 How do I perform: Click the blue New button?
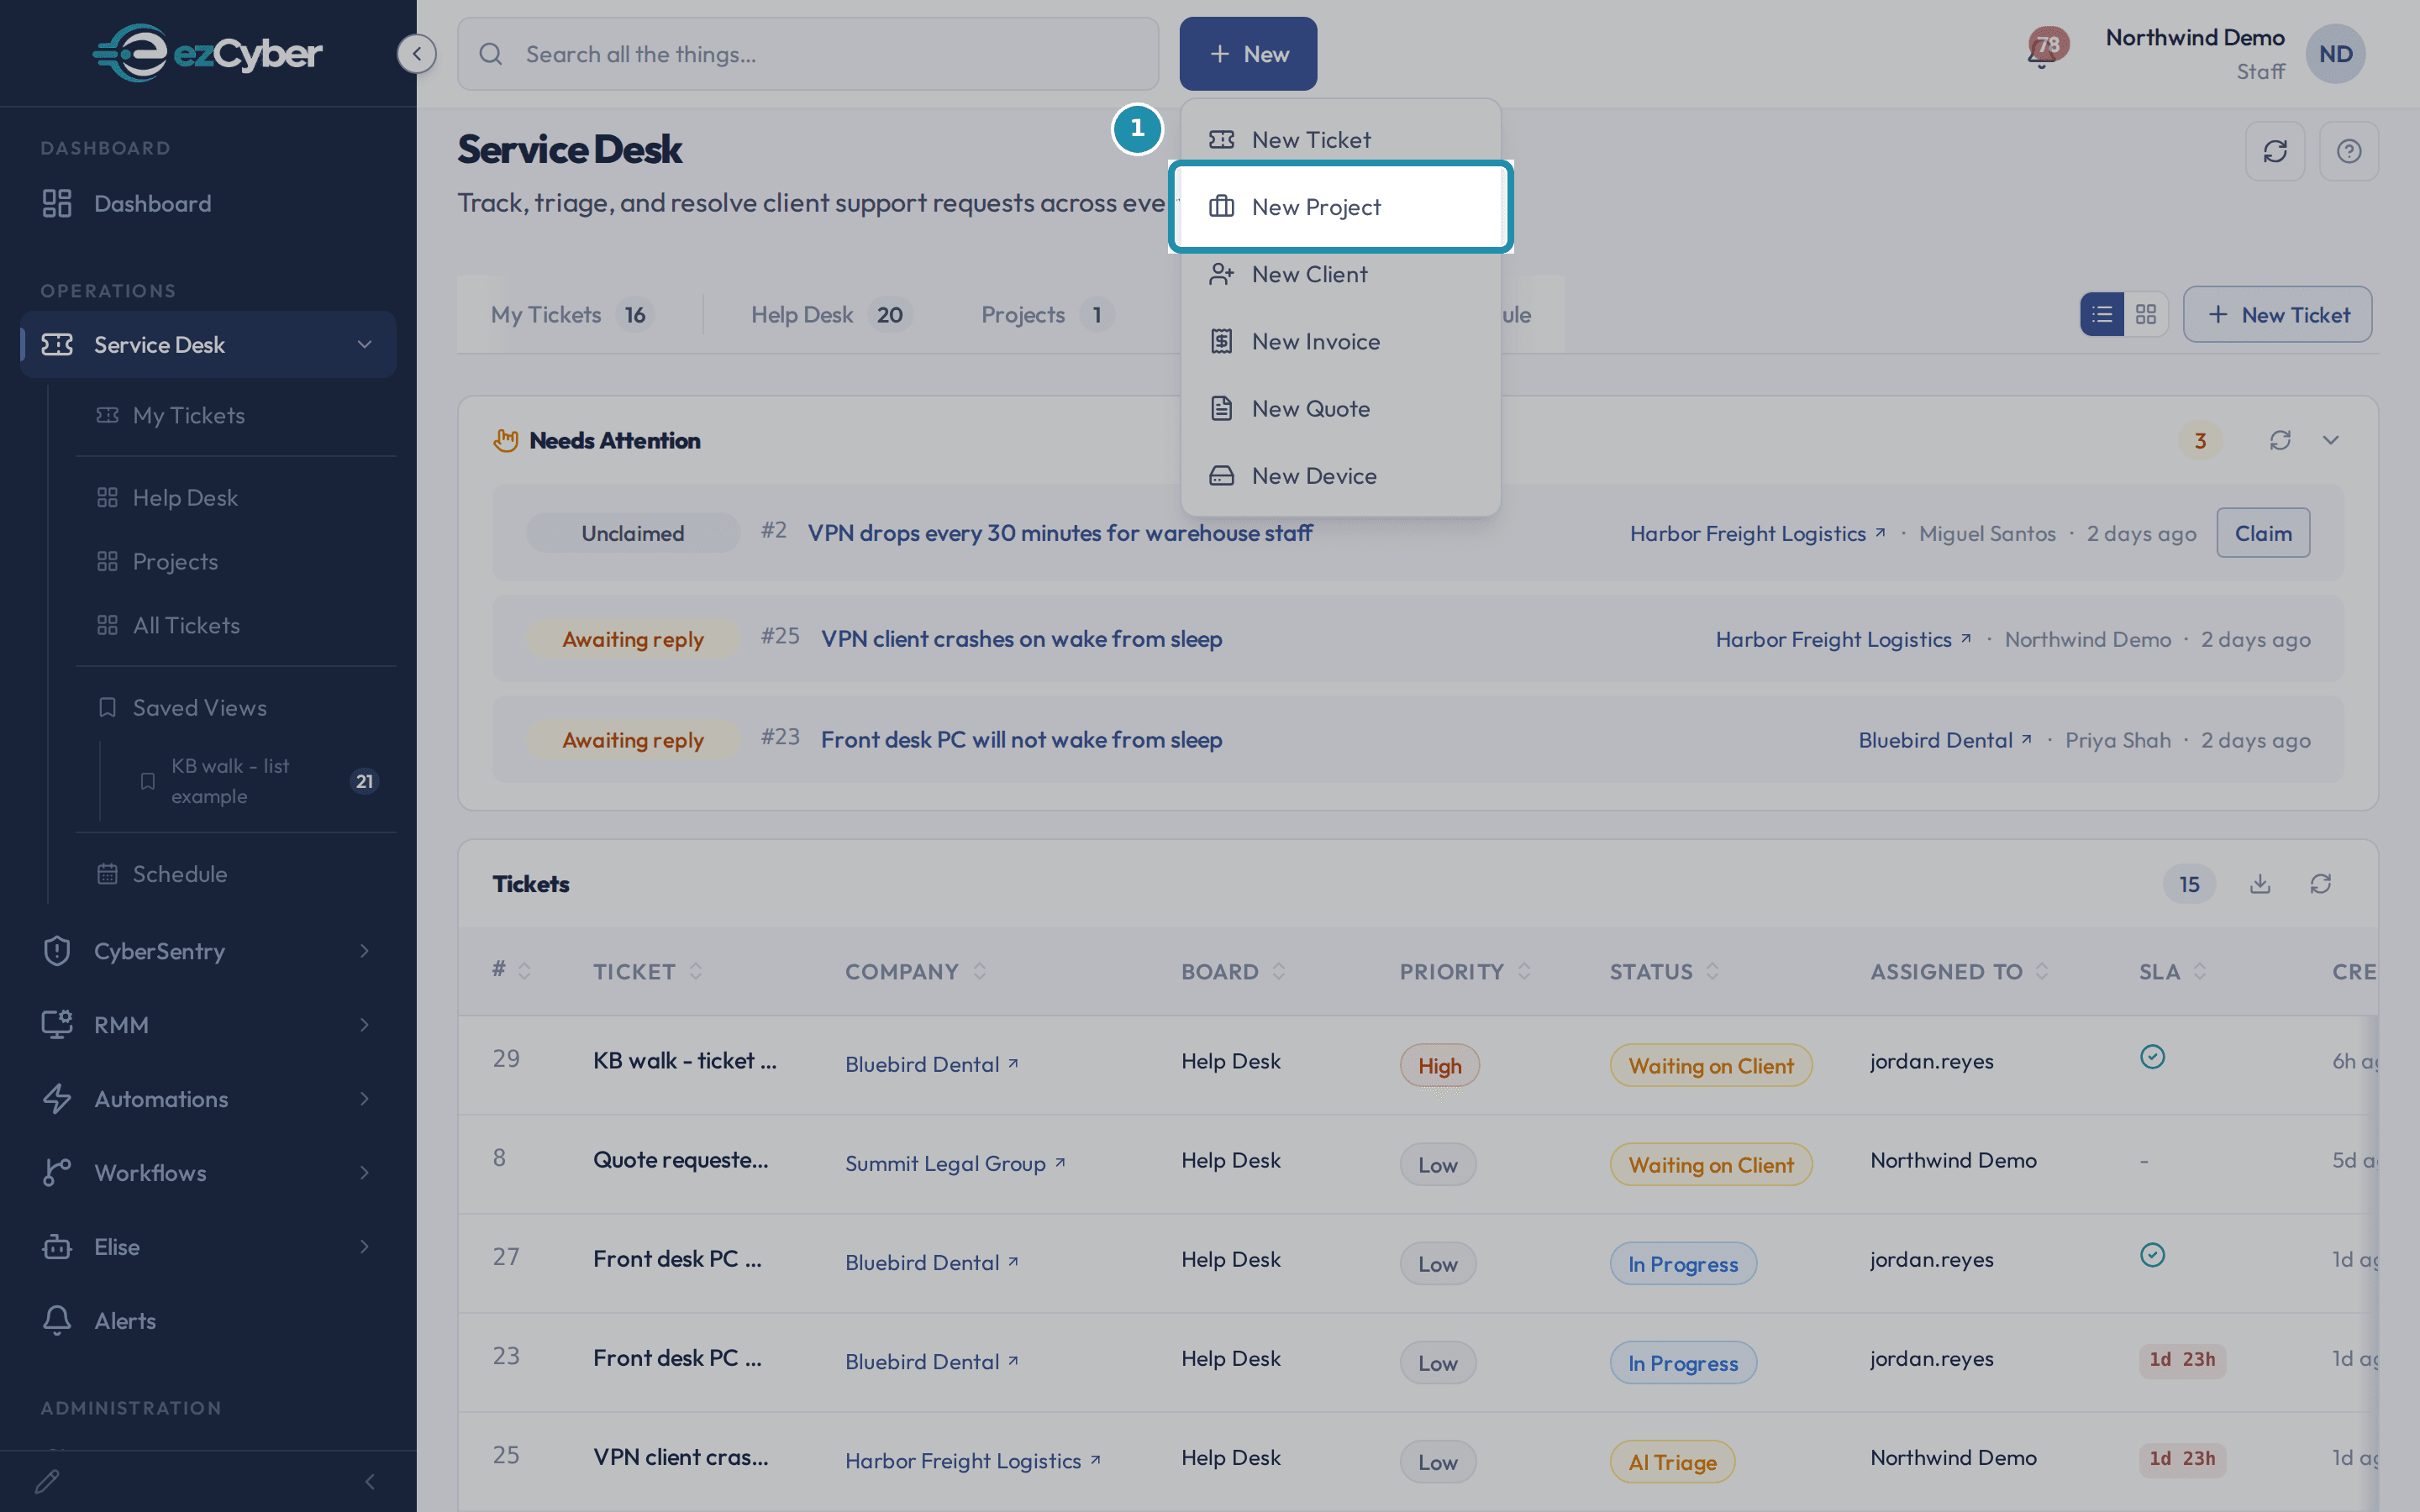click(x=1248, y=54)
